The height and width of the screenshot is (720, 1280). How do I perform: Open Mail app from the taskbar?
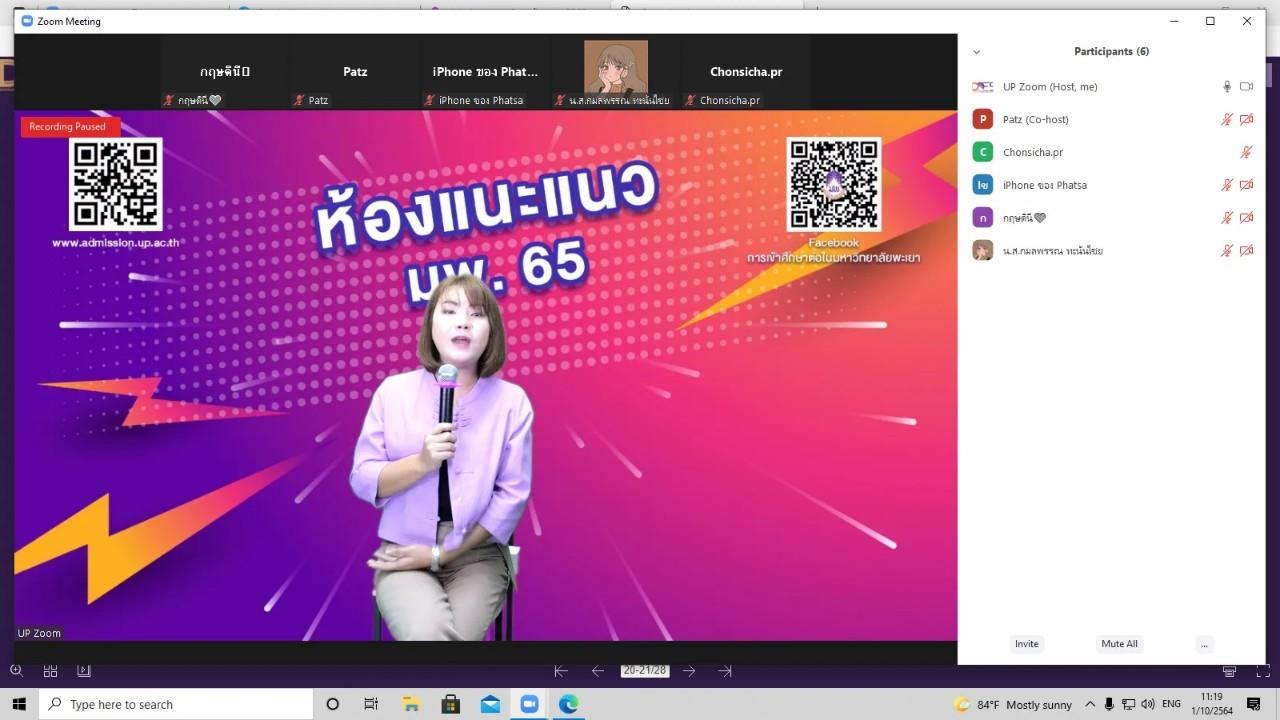coord(490,704)
